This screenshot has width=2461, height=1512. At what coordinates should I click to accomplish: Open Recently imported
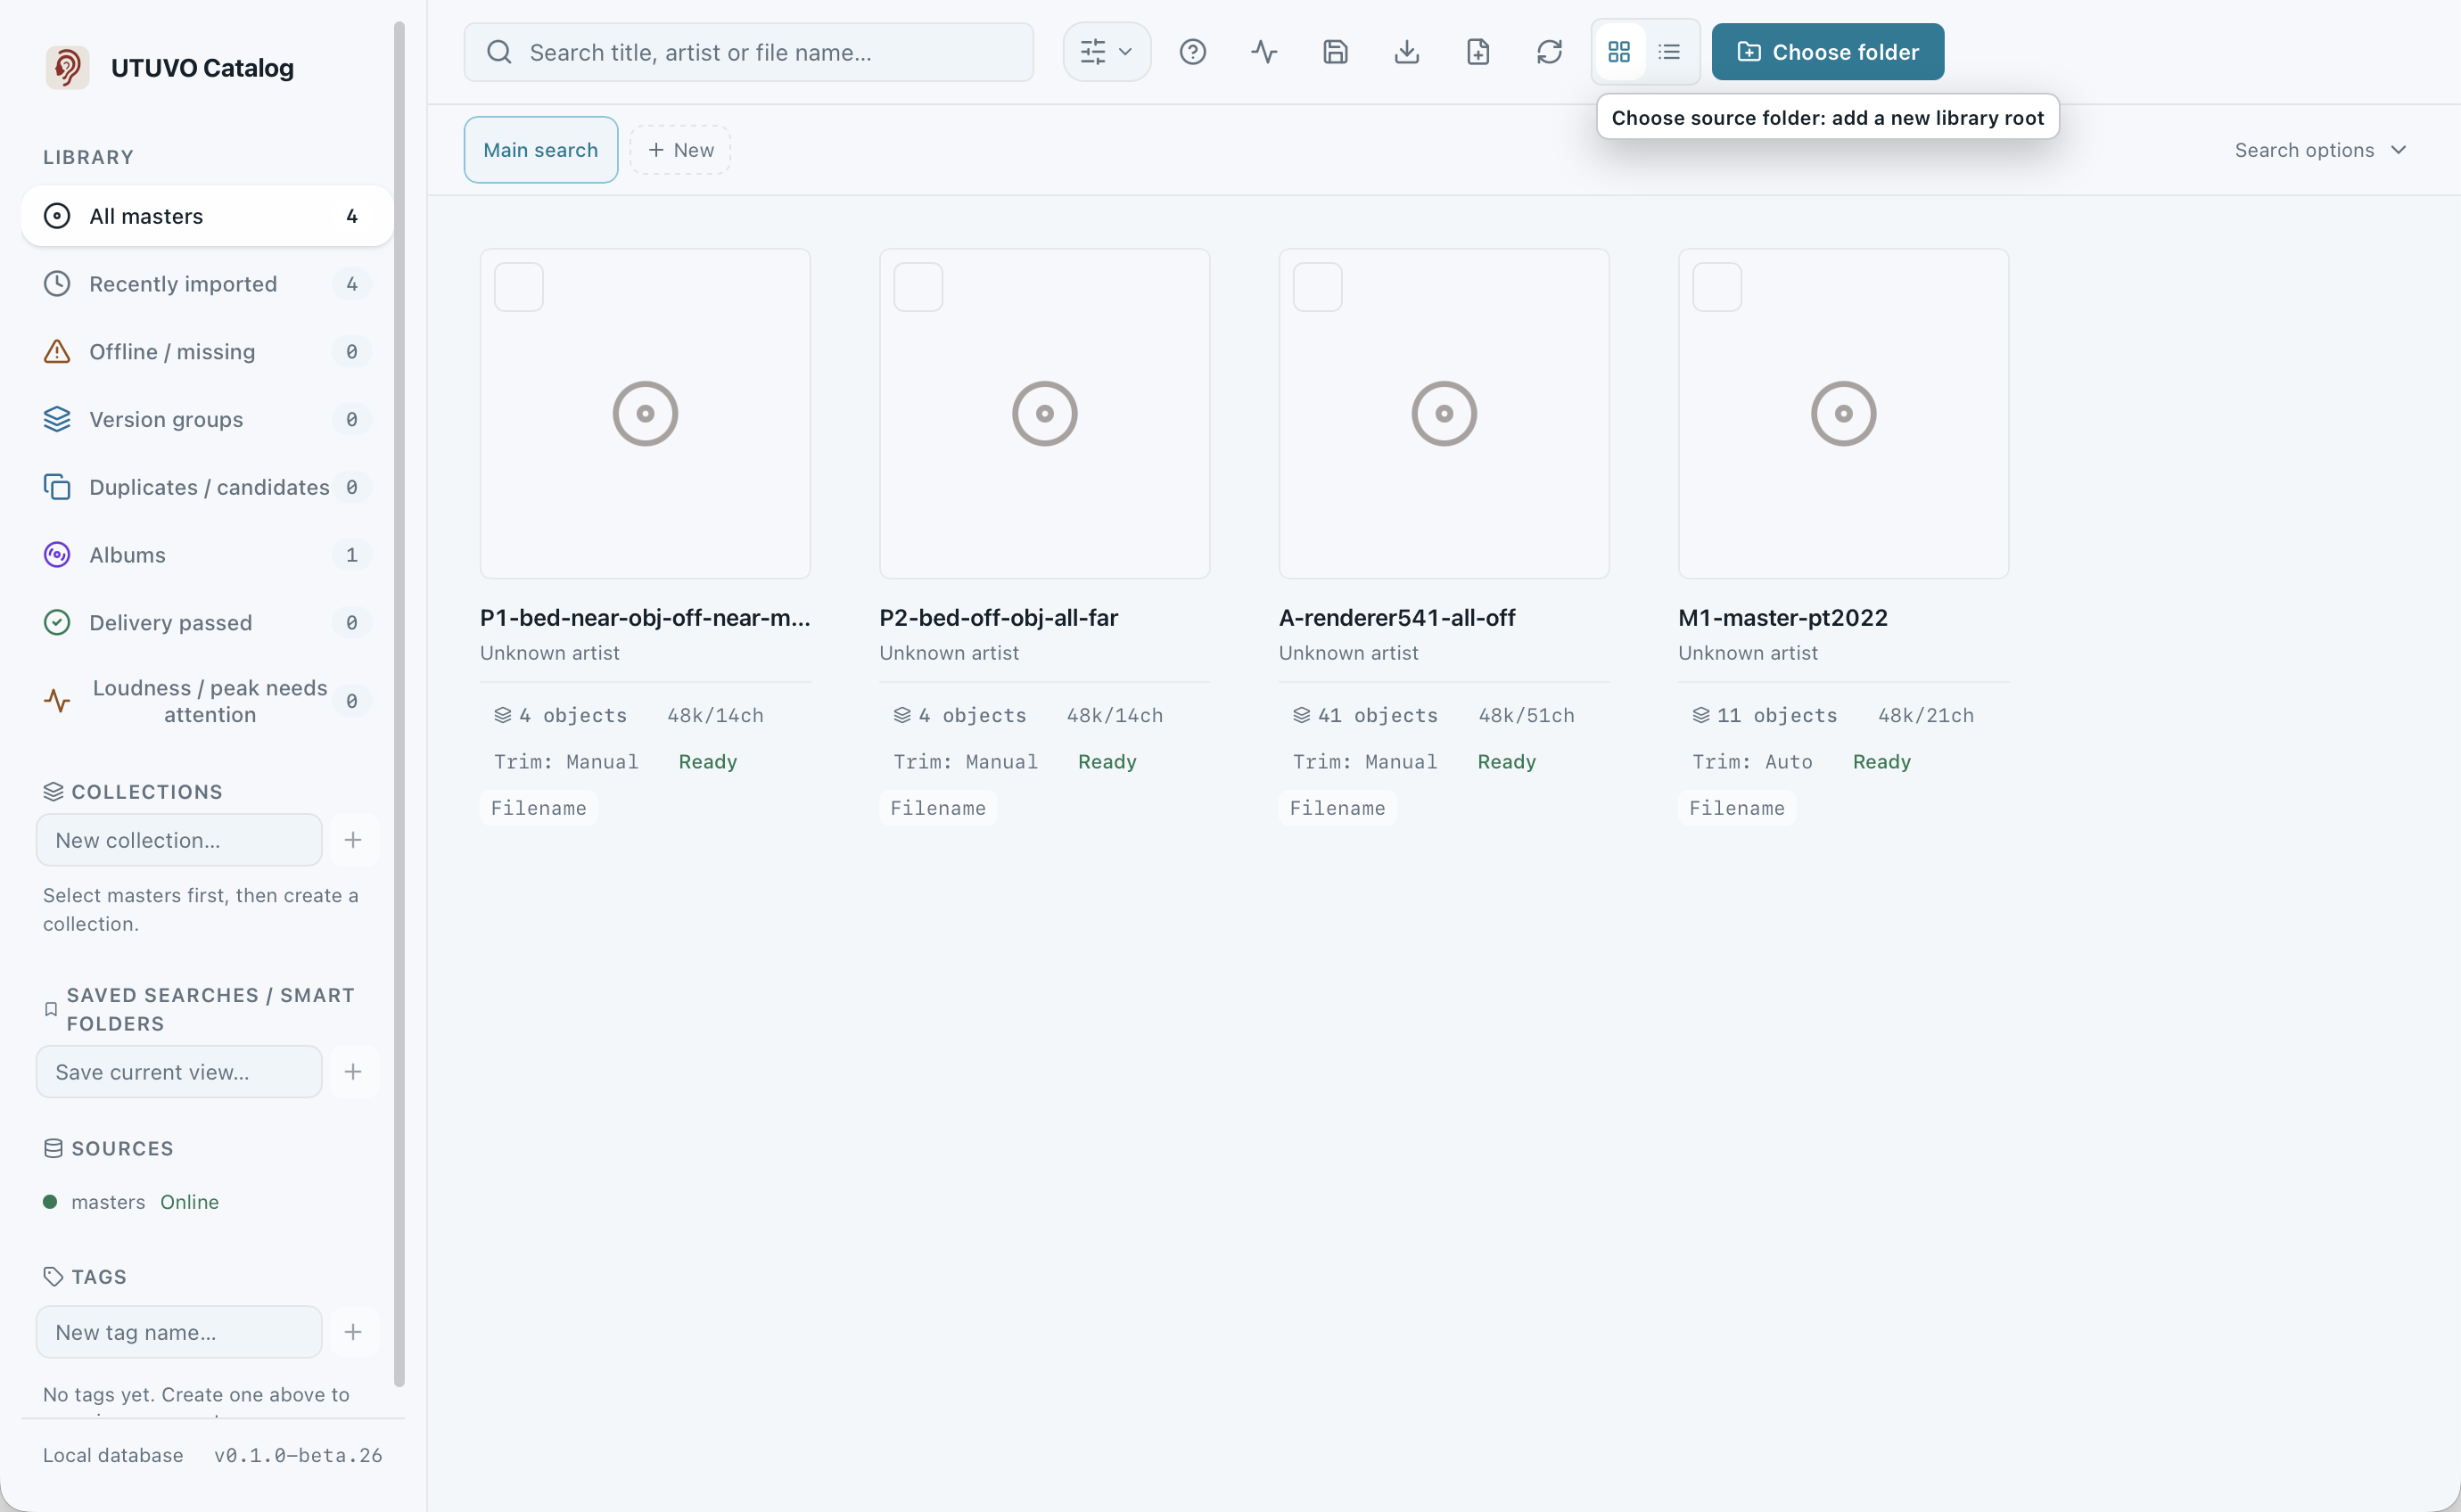tap(207, 284)
